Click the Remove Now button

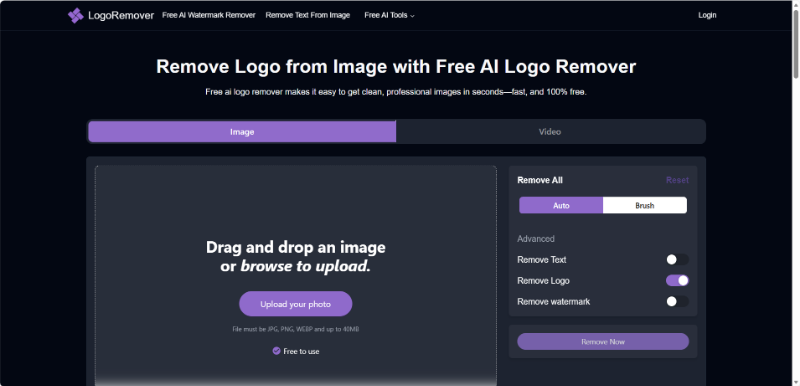pyautogui.click(x=603, y=342)
